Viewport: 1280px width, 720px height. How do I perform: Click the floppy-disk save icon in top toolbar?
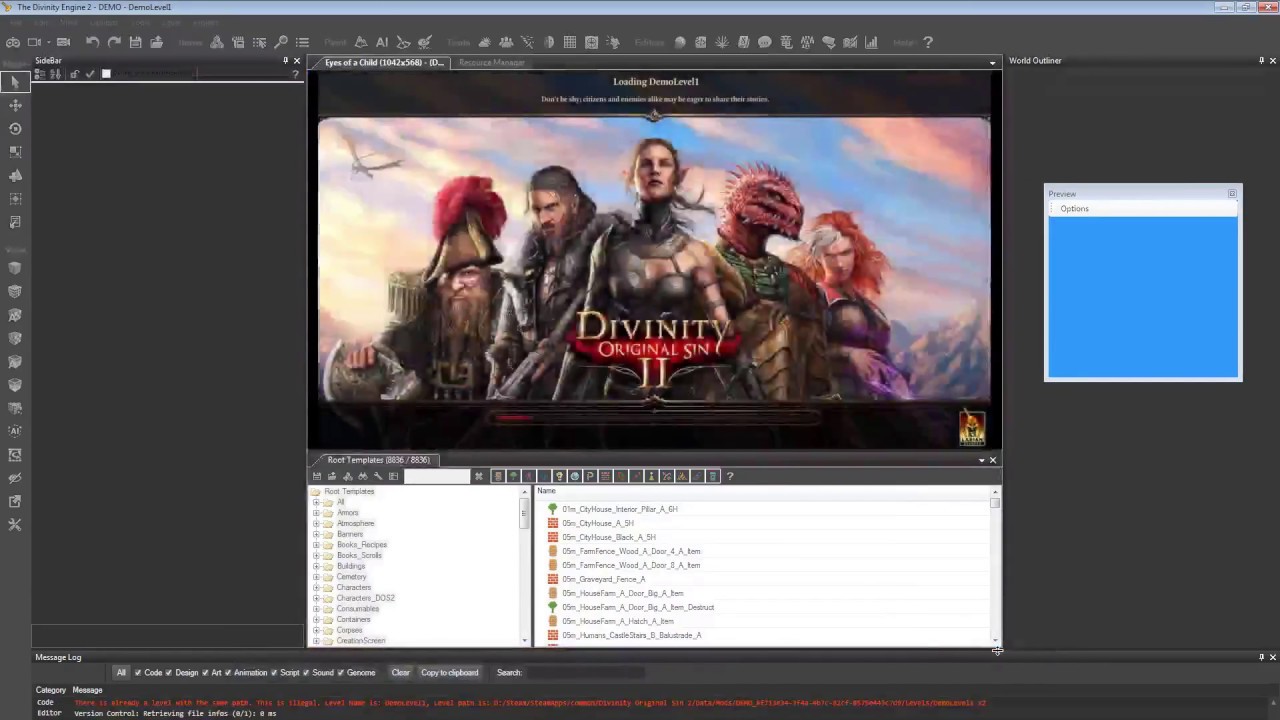coord(135,42)
